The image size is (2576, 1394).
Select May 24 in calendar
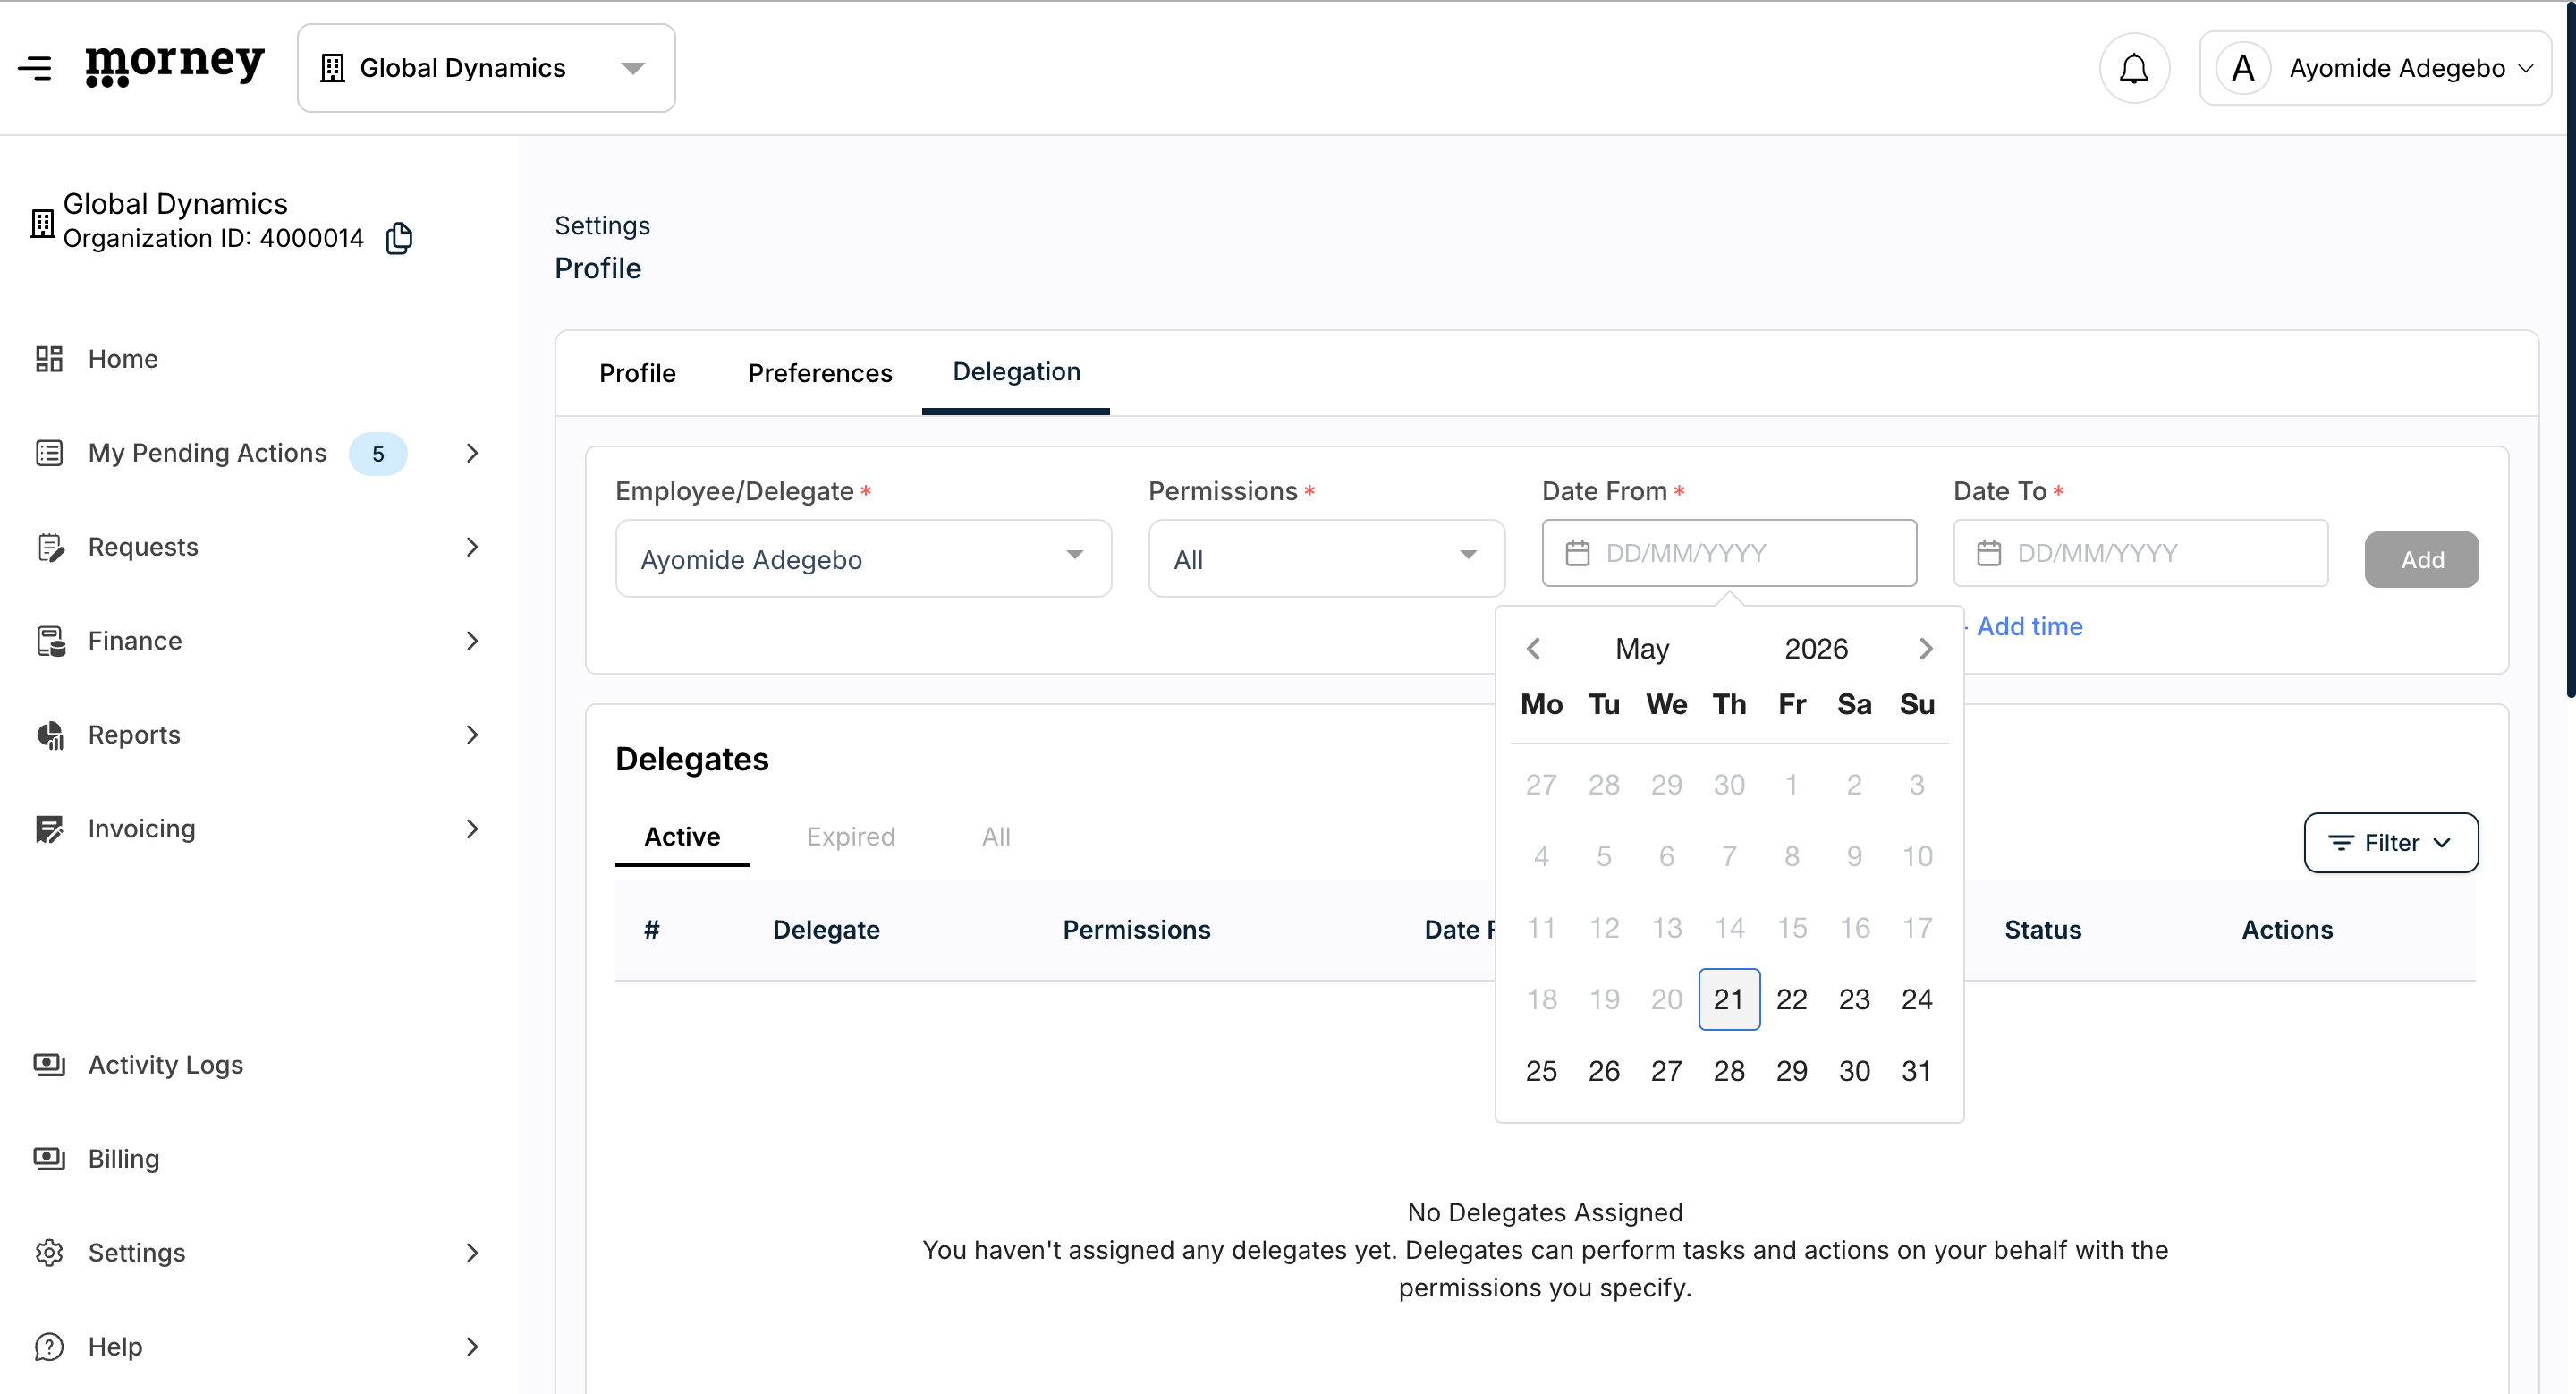(1916, 999)
